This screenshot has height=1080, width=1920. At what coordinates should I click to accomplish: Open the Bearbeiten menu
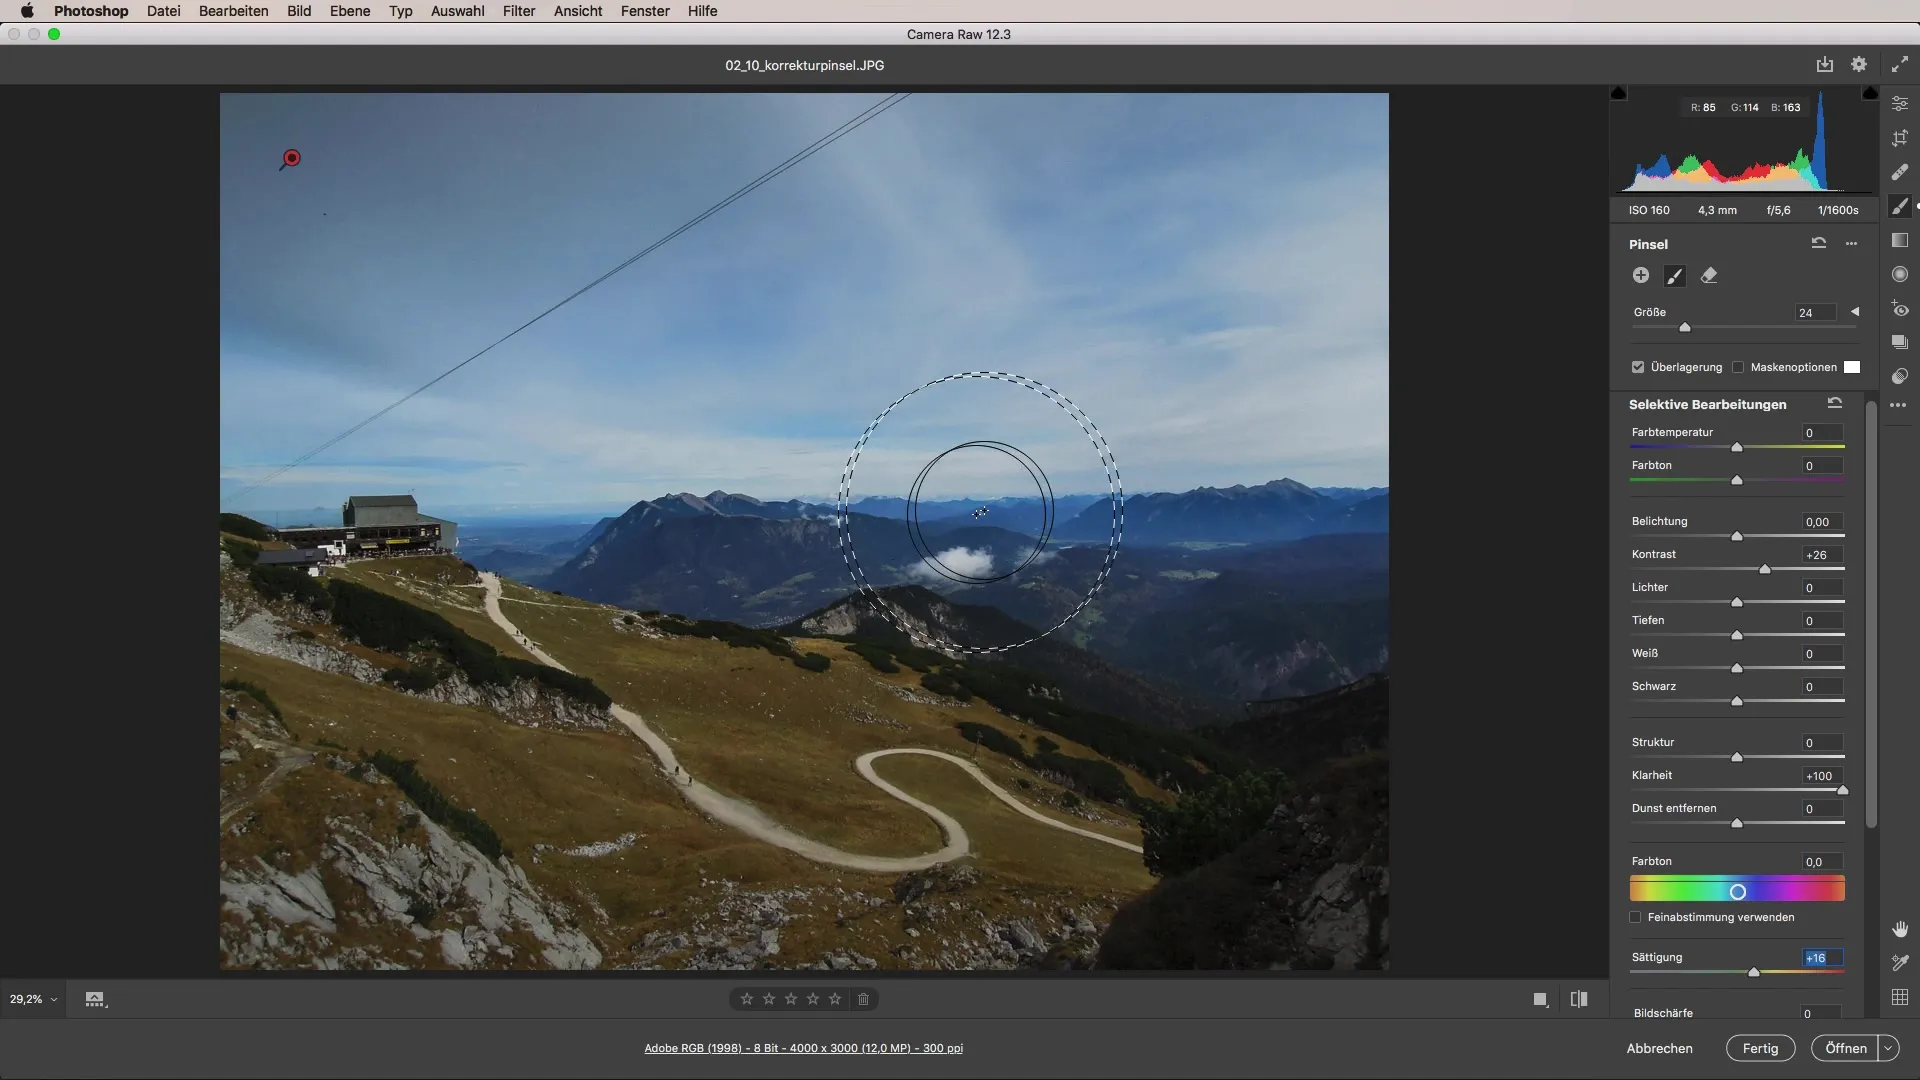[234, 11]
